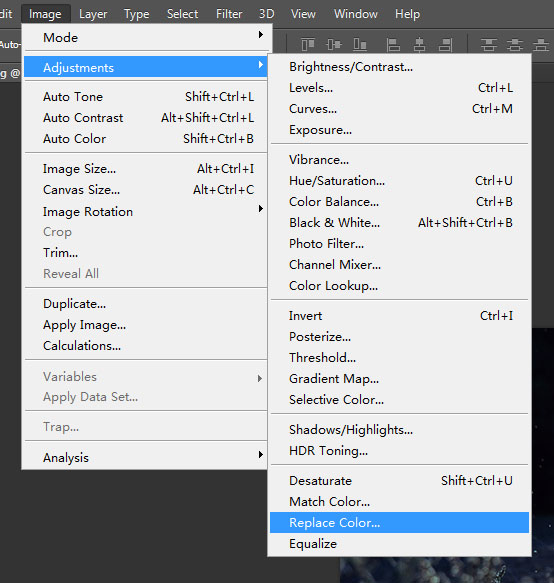
Task: Click the Align Right Edges icon
Action: tap(445, 45)
